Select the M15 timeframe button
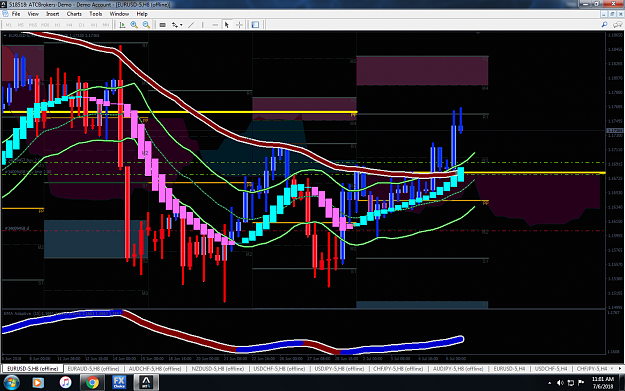 [x=33, y=25]
